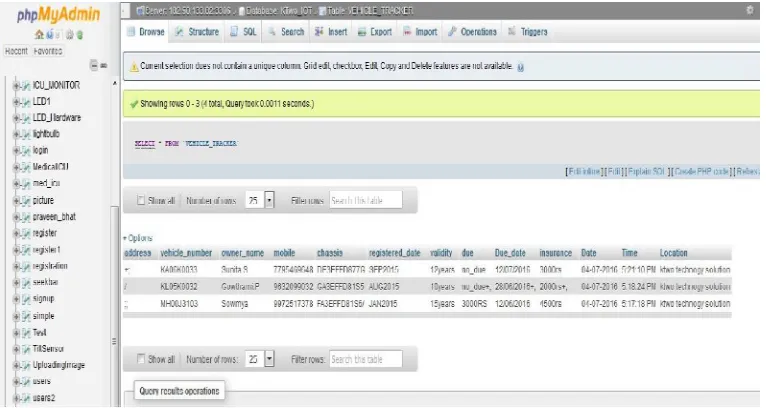This screenshot has width=766, height=408.
Task: Sort by registered_date column header
Action: (395, 253)
